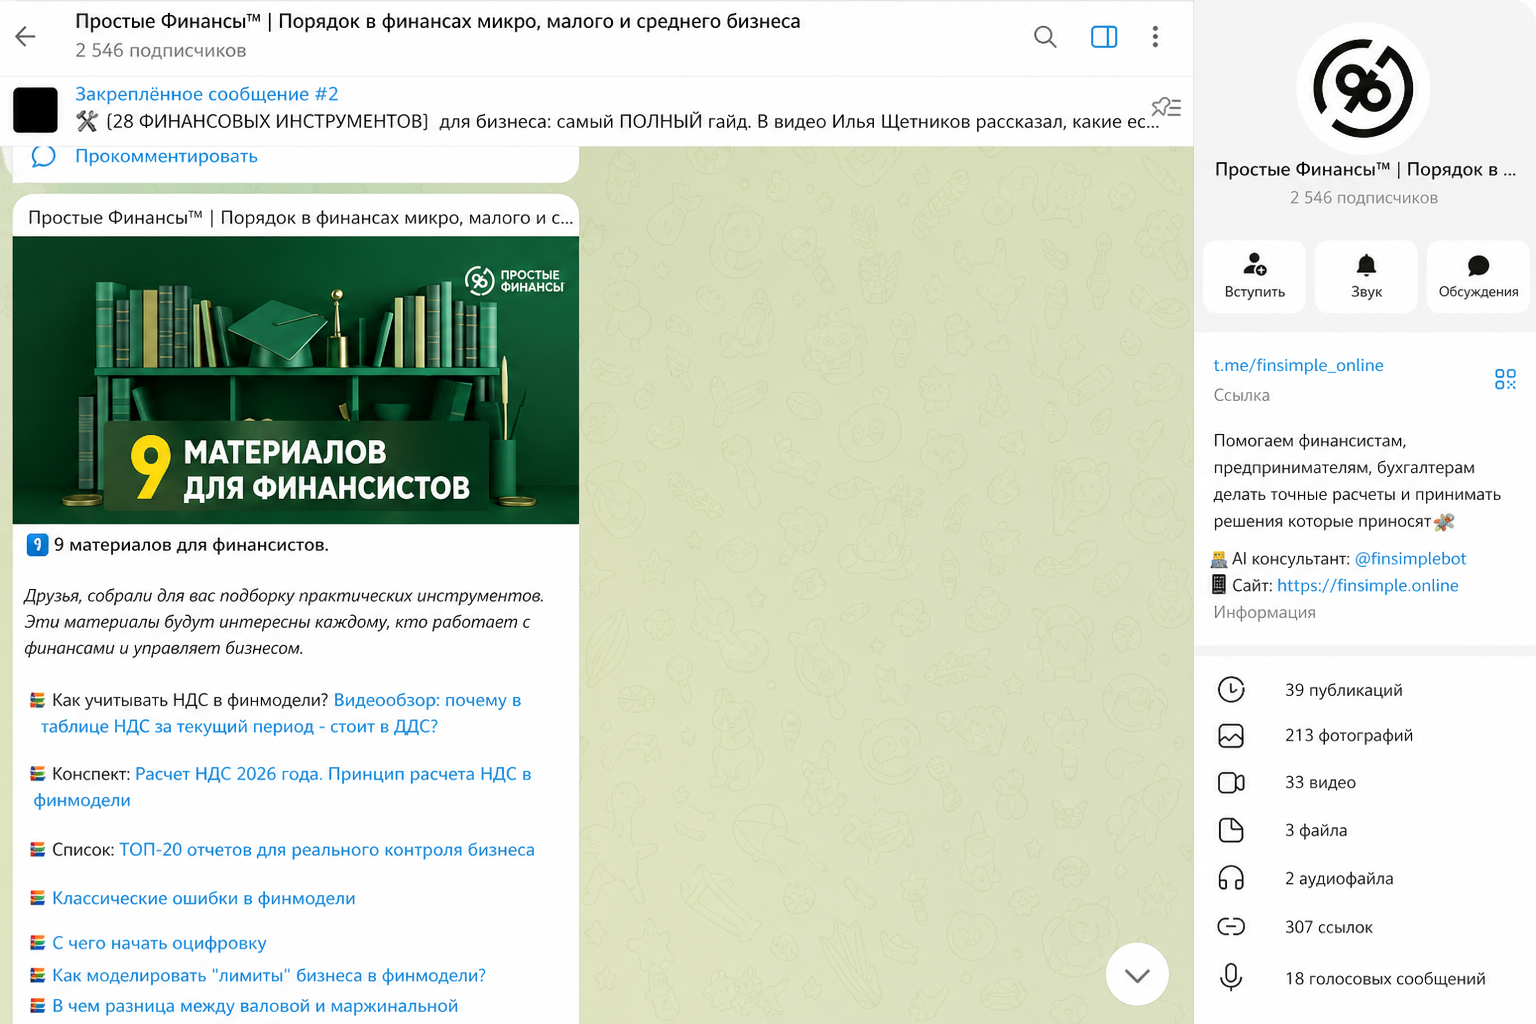This screenshot has width=1536, height=1024.
Task: Open 18 голосовых сообщений section
Action: (x=1365, y=979)
